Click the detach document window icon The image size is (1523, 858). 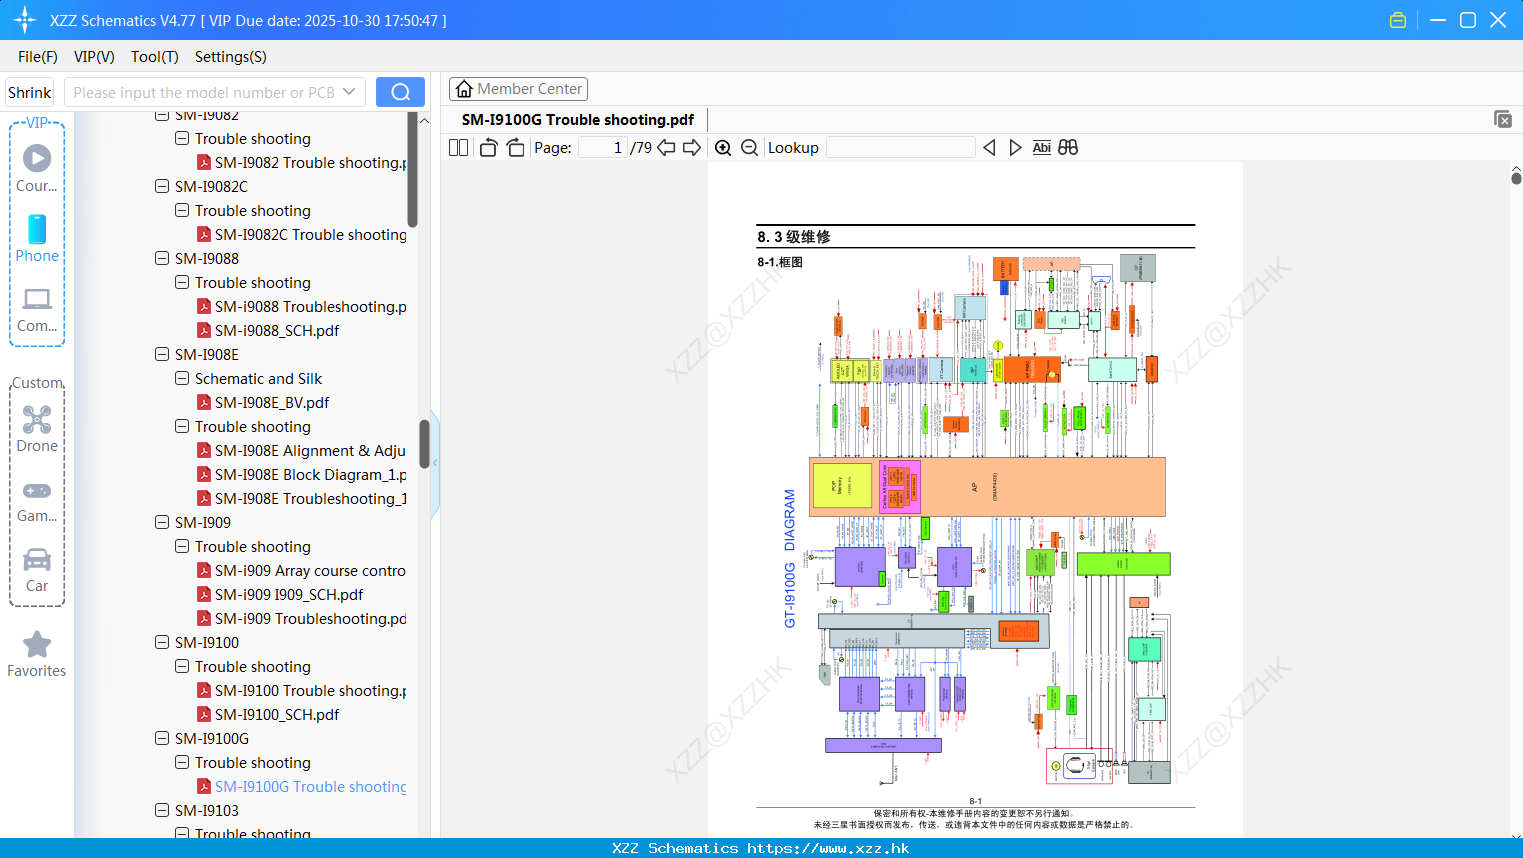[1502, 119]
